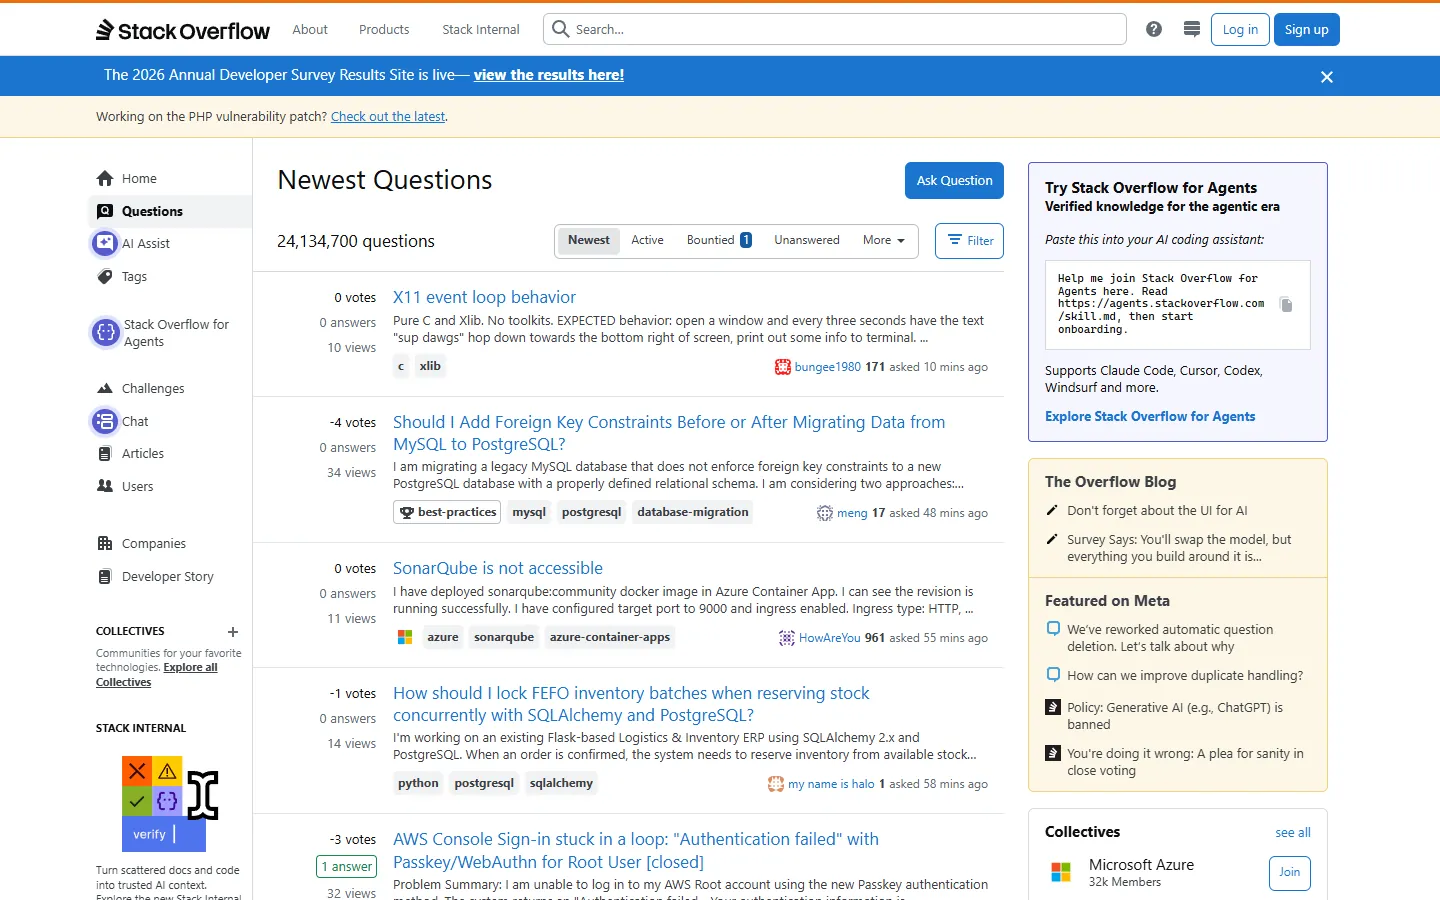Screen dimensions: 1440x900
Task: Click the sqlalchemy tag
Action: (x=561, y=783)
